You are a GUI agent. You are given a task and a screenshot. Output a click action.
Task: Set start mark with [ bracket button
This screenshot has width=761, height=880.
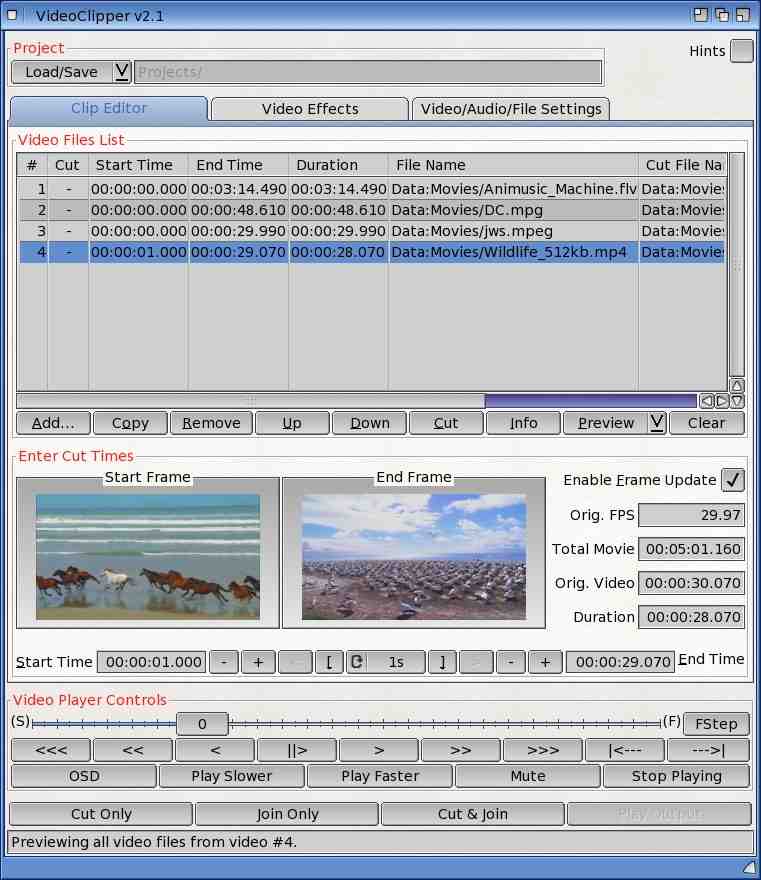pos(329,662)
